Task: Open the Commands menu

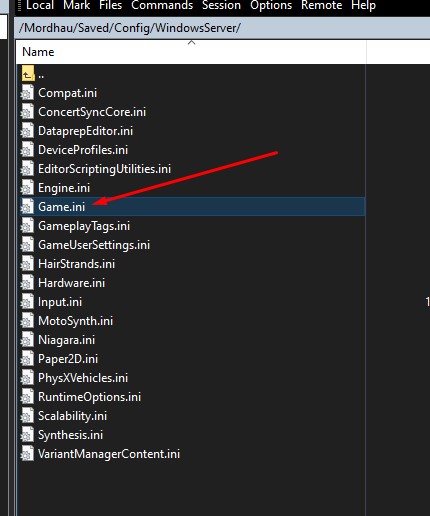Action: click(x=162, y=5)
